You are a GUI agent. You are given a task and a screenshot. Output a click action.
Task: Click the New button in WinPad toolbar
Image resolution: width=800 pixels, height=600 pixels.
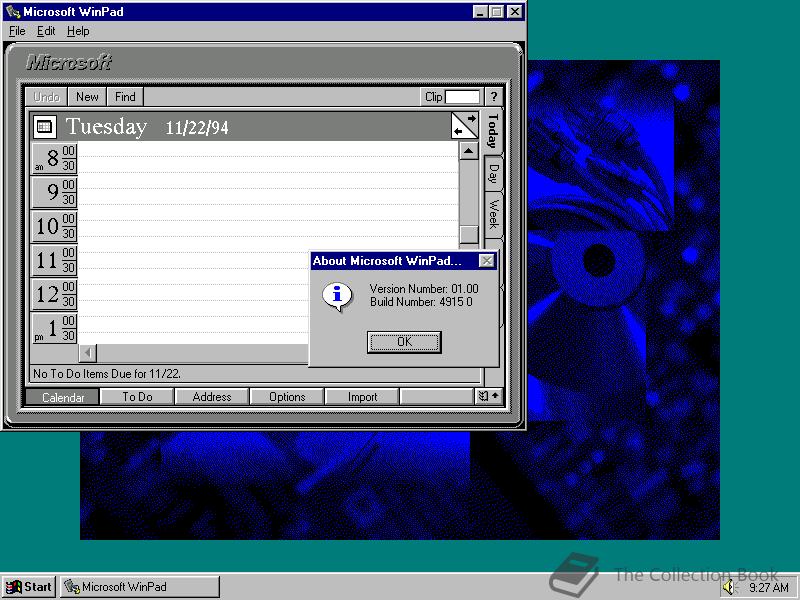[87, 96]
